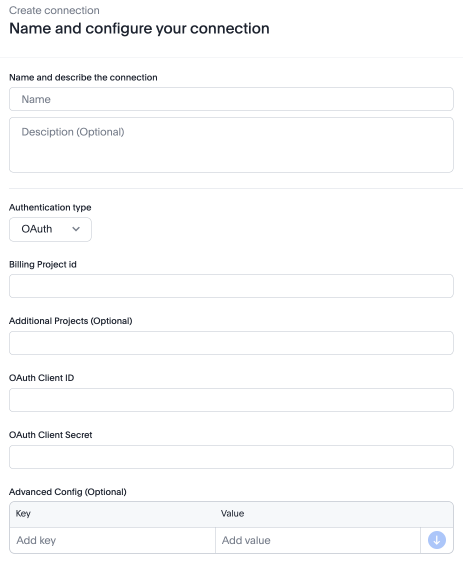
Task: Click the OAuth Client ID input box
Action: [231, 400]
